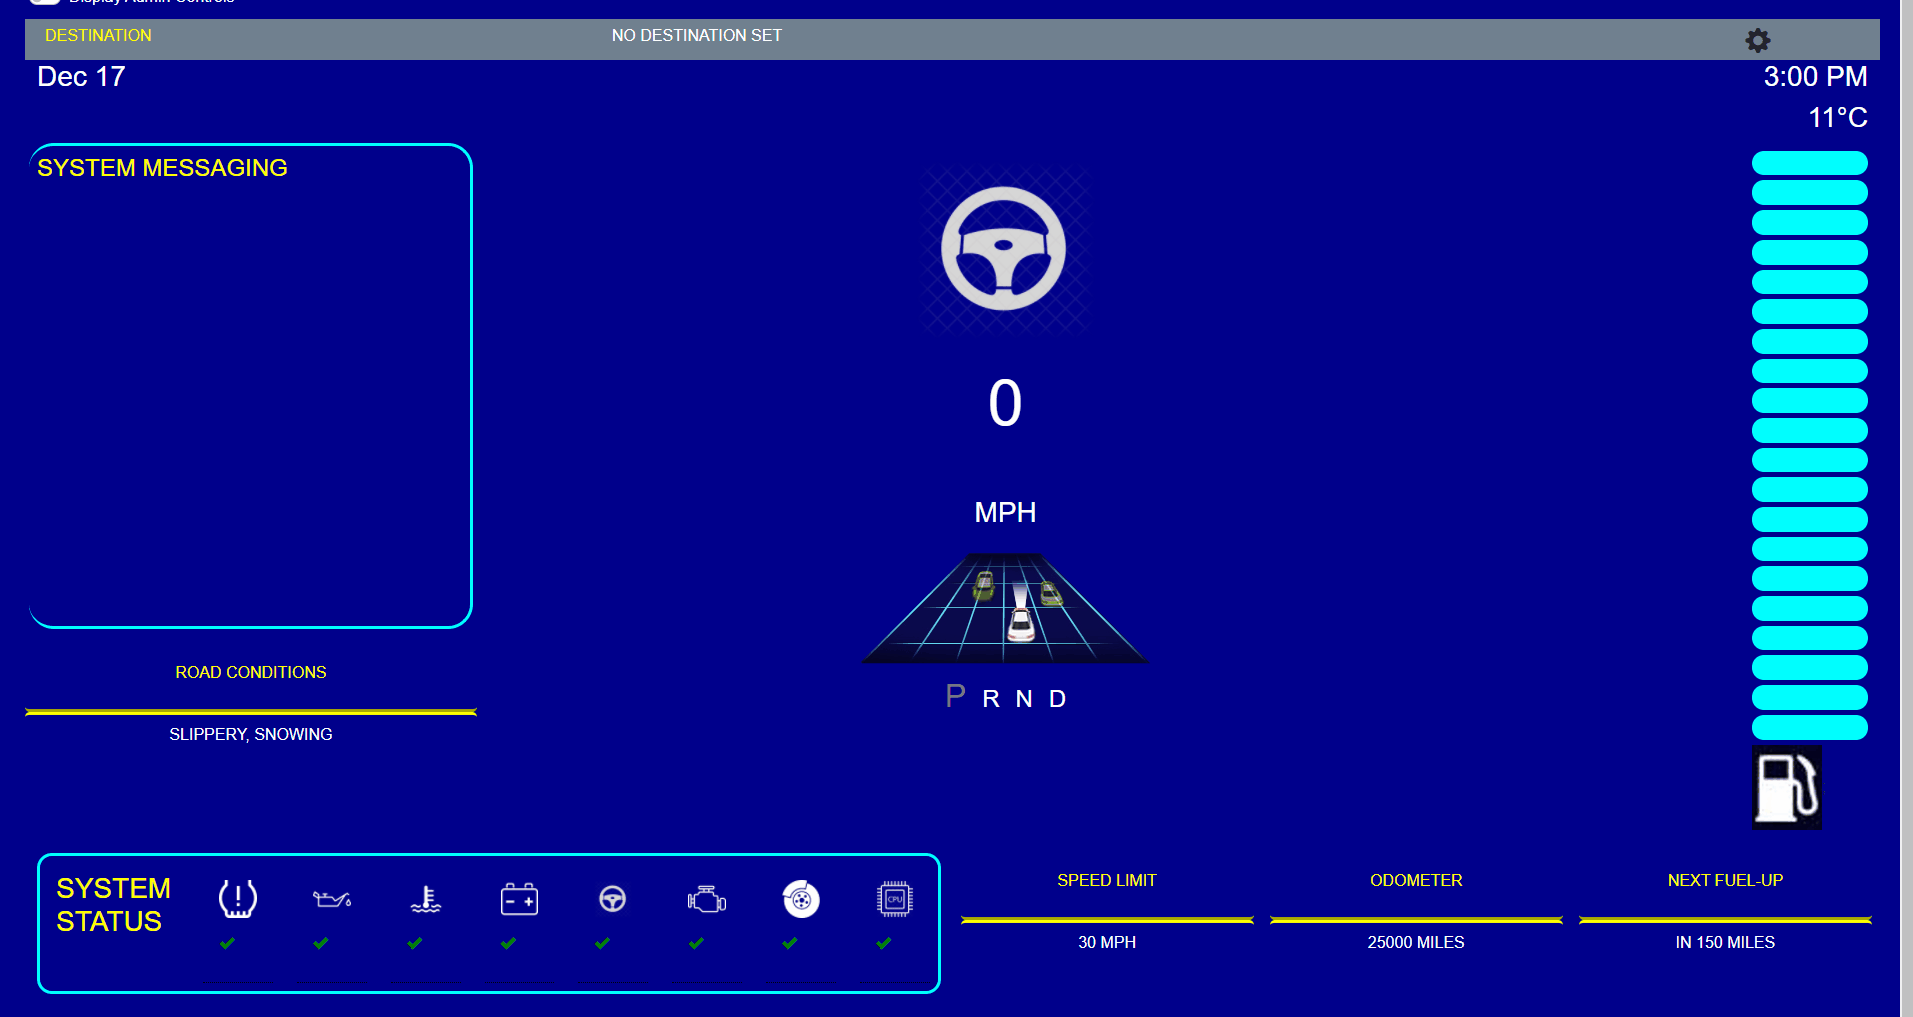The image size is (1913, 1017).
Task: Click the SYSTEM STATUS heading
Action: tap(113, 905)
